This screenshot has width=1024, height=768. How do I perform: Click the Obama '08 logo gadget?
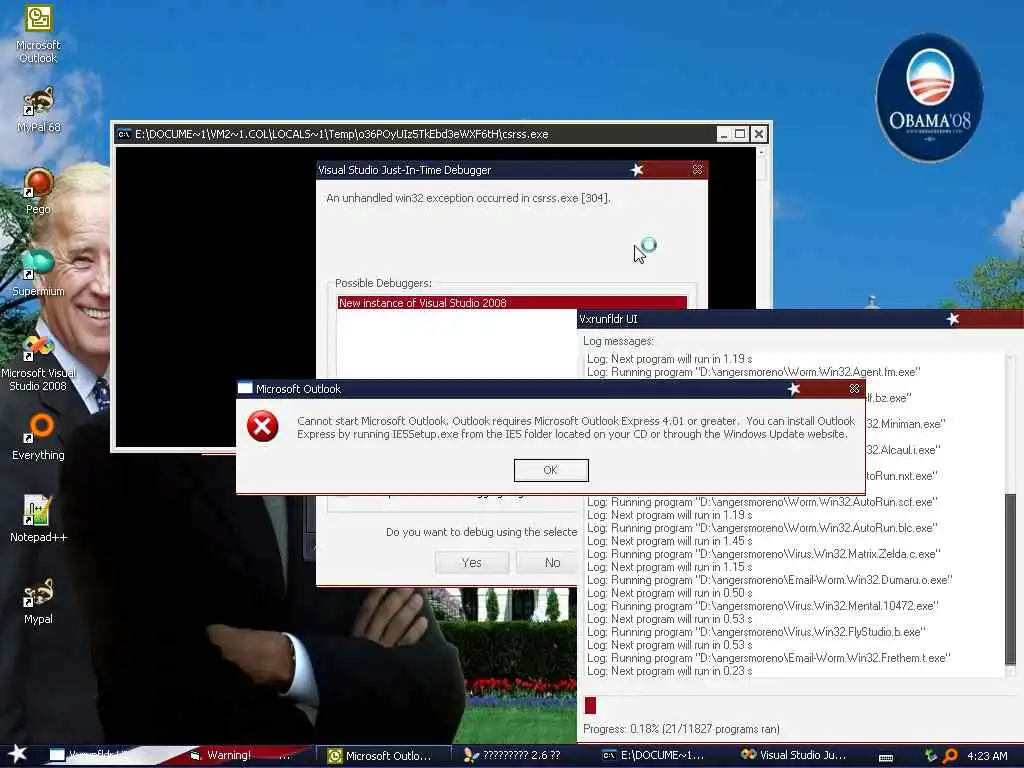(x=929, y=97)
